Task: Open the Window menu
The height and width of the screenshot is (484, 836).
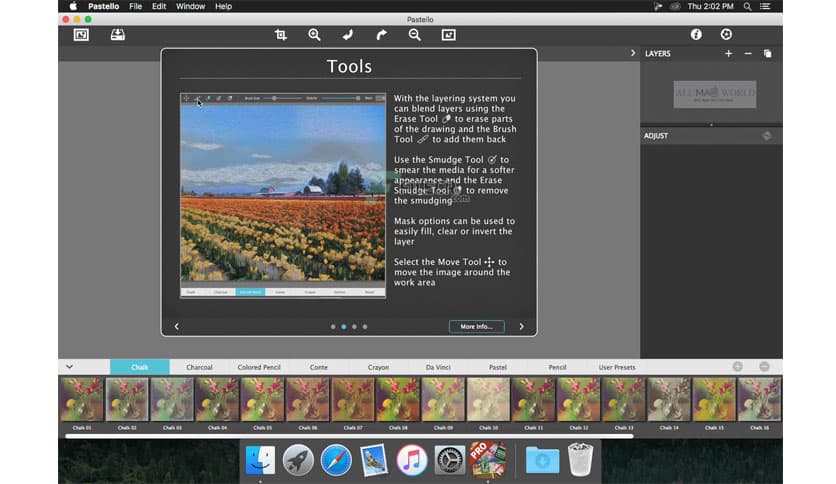Action: (190, 6)
